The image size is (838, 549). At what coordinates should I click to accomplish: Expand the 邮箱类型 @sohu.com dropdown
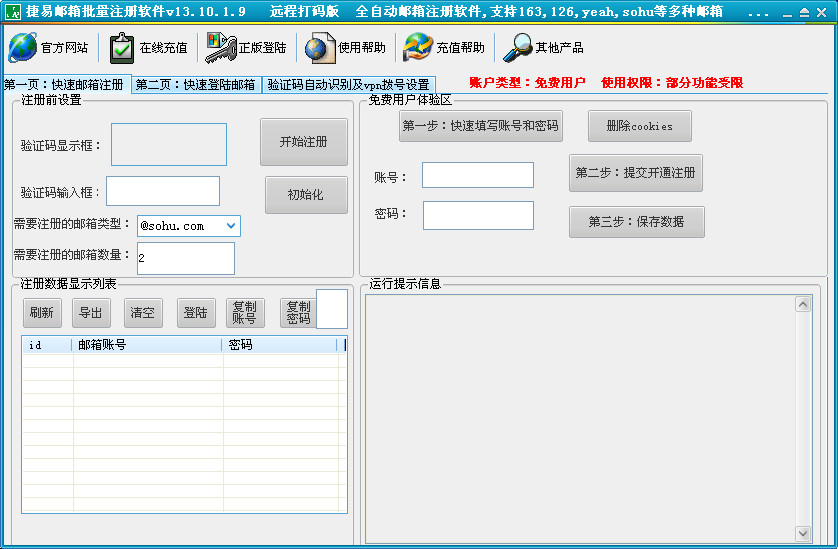point(231,226)
